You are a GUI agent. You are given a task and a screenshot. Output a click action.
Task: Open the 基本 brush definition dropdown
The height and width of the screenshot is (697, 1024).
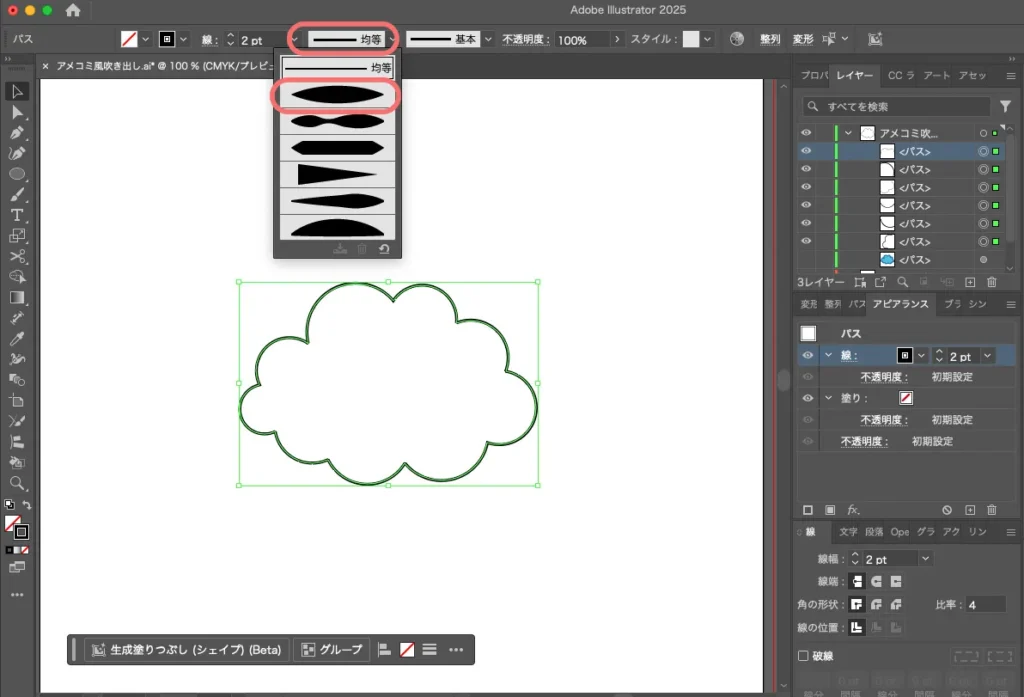pyautogui.click(x=488, y=40)
